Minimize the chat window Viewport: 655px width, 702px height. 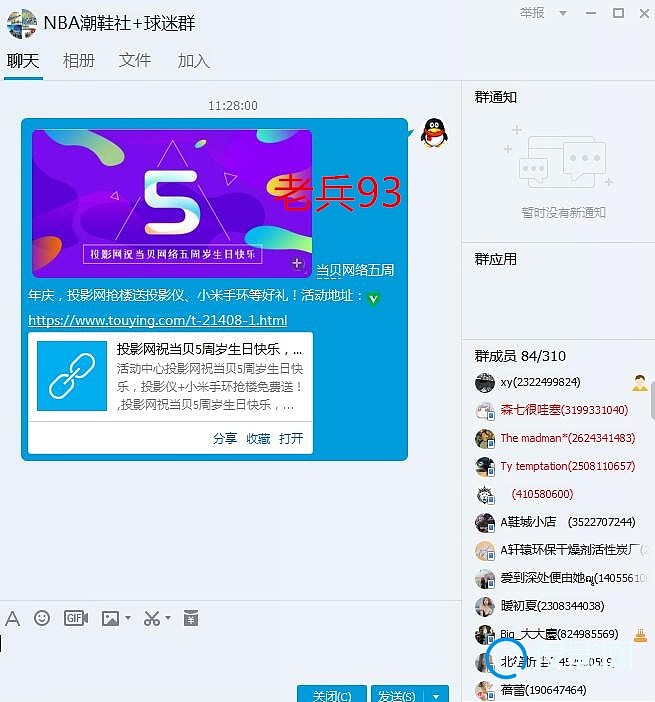(591, 13)
